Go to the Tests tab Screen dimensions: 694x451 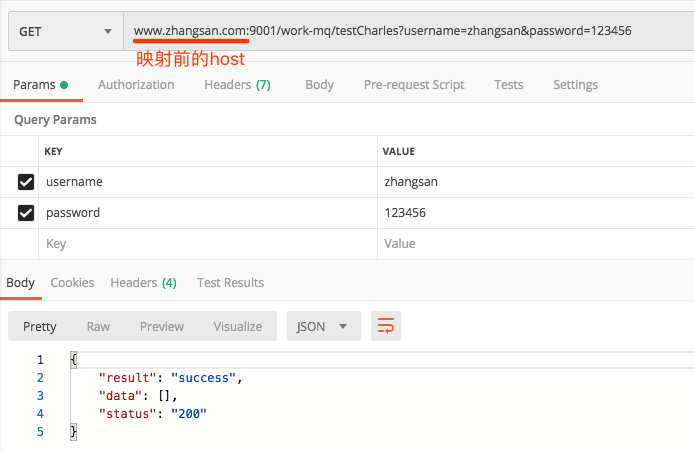pyautogui.click(x=508, y=85)
